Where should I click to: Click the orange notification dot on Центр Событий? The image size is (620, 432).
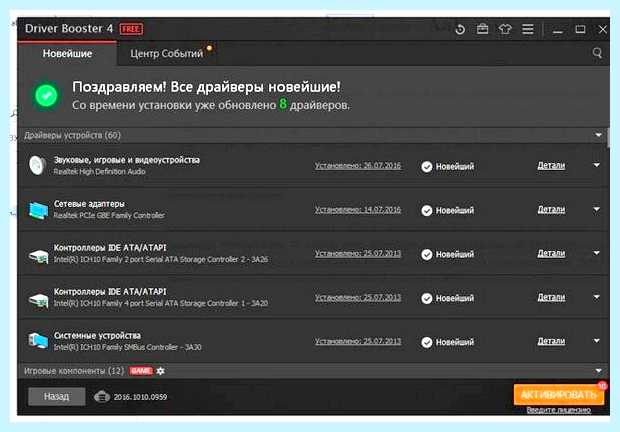[x=210, y=48]
